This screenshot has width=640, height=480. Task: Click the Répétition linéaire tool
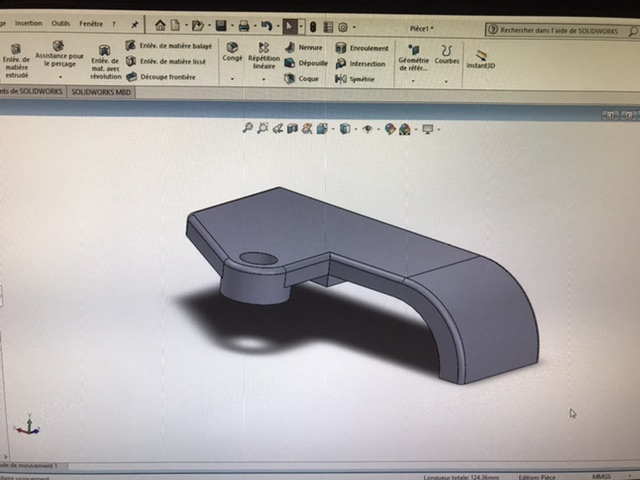click(264, 57)
